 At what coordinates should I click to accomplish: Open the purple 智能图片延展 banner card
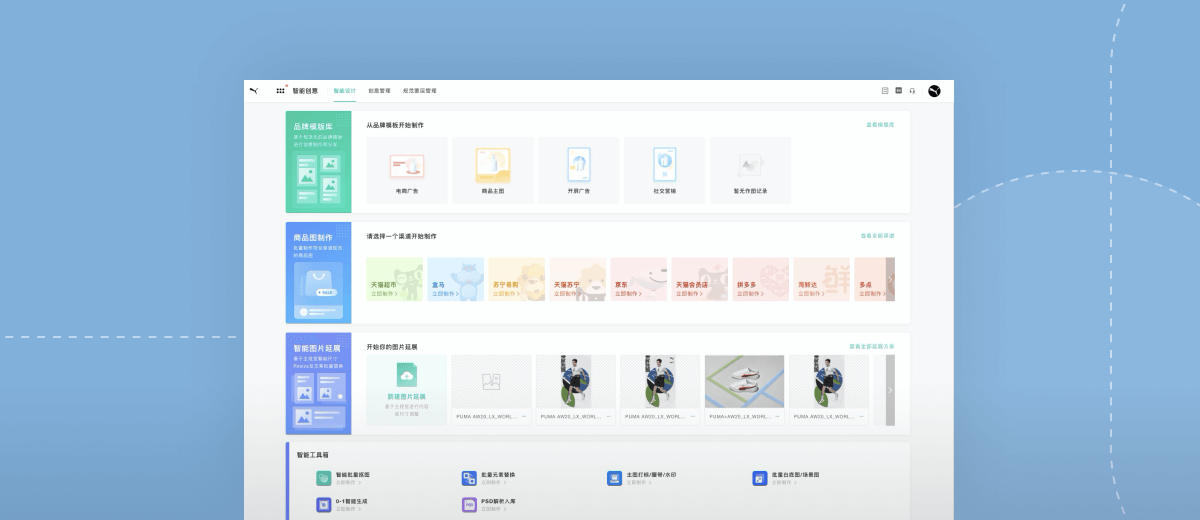coord(318,384)
